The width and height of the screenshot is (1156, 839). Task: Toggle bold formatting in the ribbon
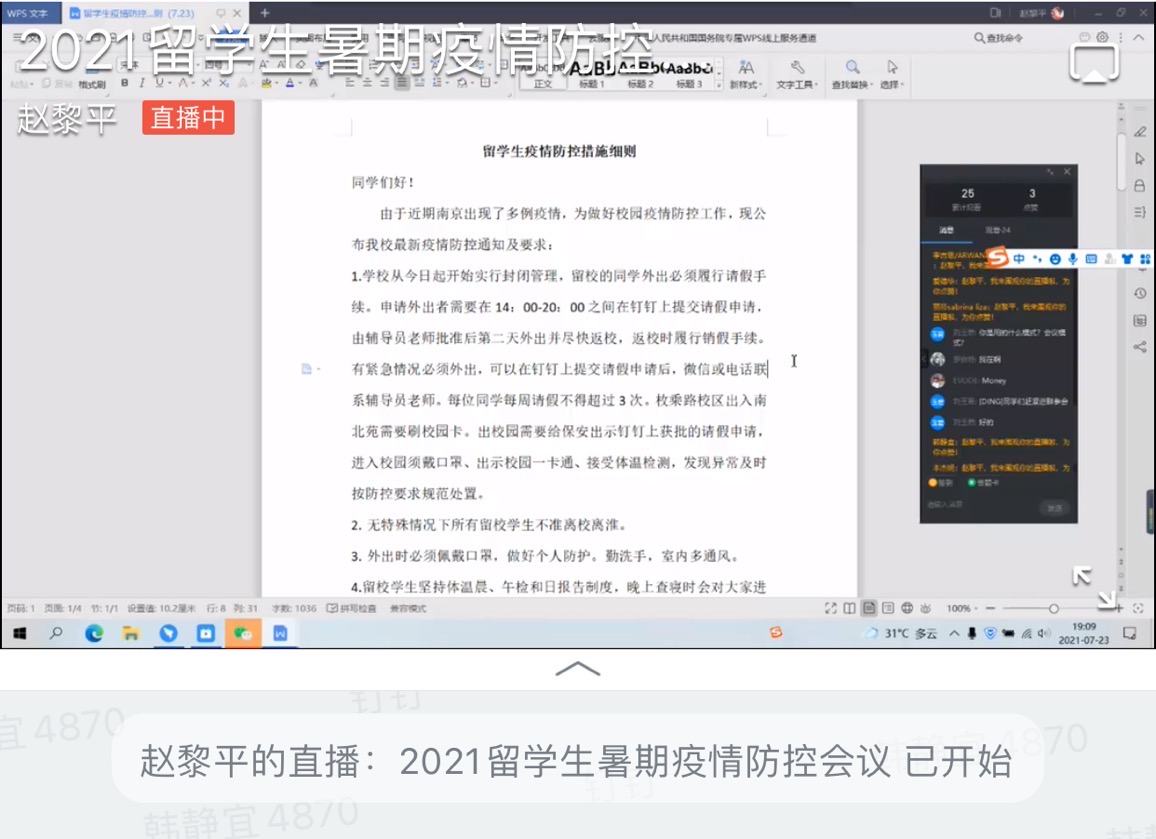(x=125, y=83)
